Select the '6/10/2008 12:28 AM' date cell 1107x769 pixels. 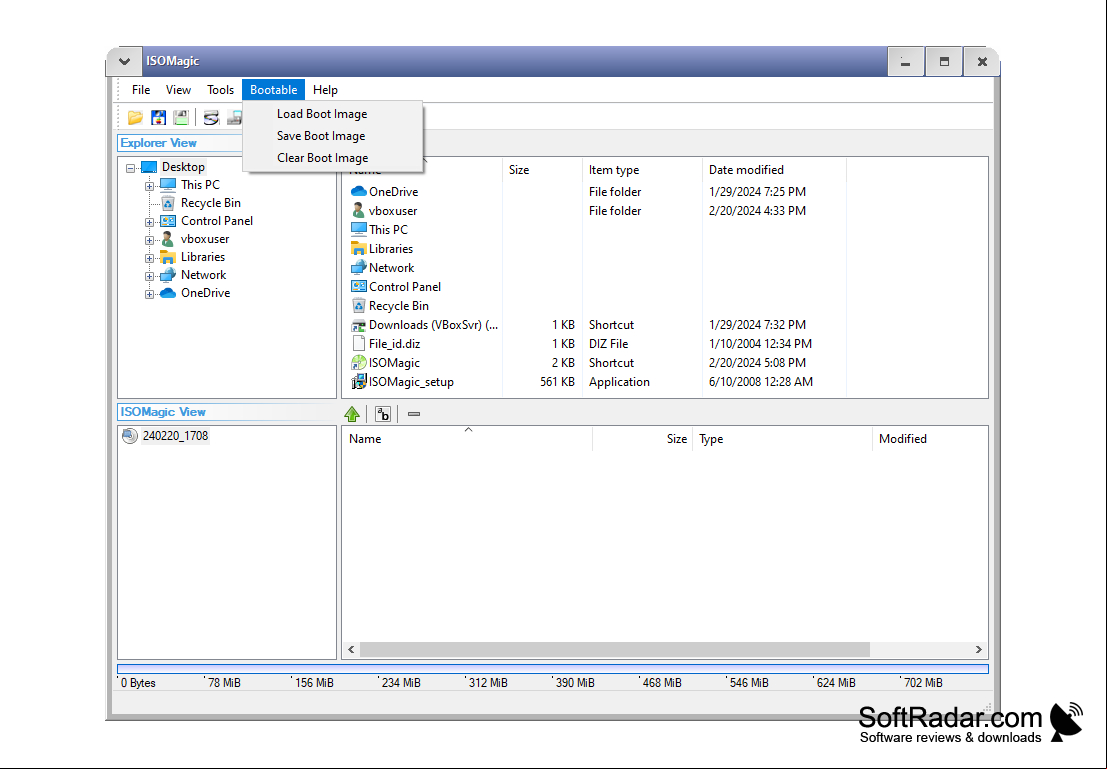click(x=760, y=382)
